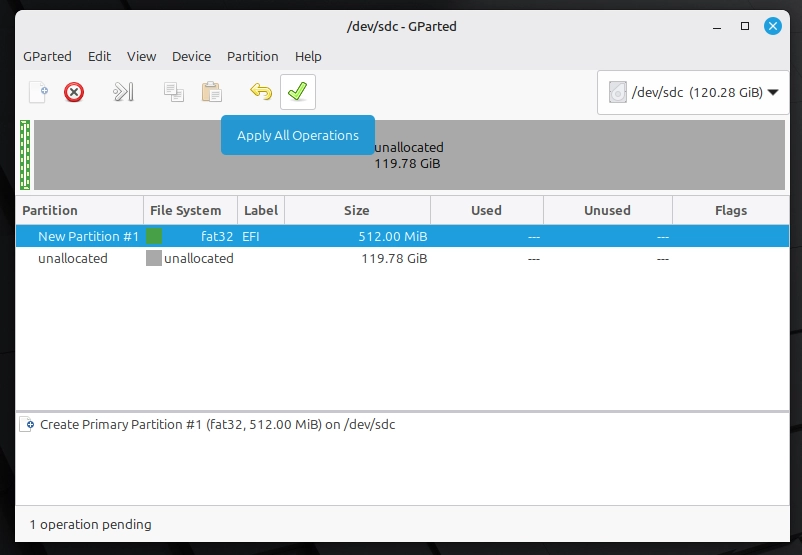802x555 pixels.
Task: Open the /dev/sdc device selector dropdown
Action: [x=693, y=93]
